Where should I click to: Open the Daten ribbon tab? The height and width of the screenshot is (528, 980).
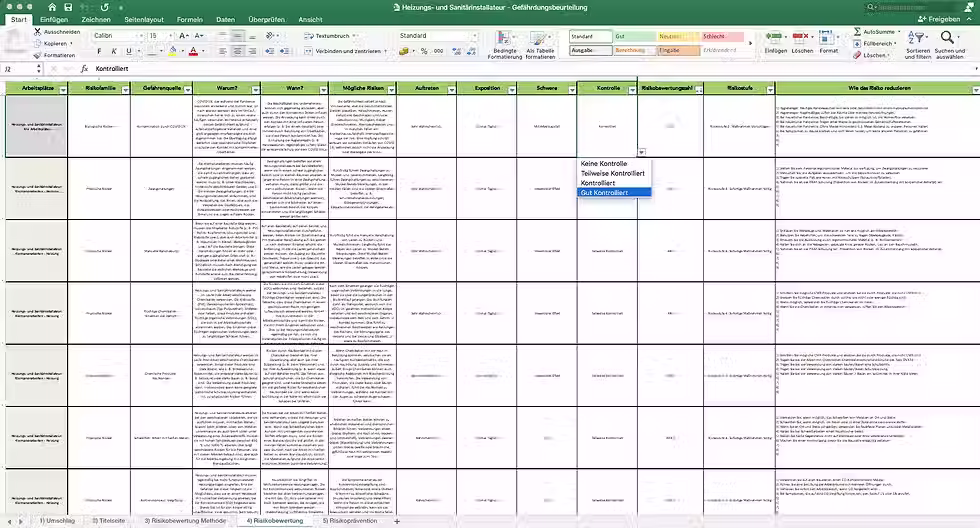[226, 19]
